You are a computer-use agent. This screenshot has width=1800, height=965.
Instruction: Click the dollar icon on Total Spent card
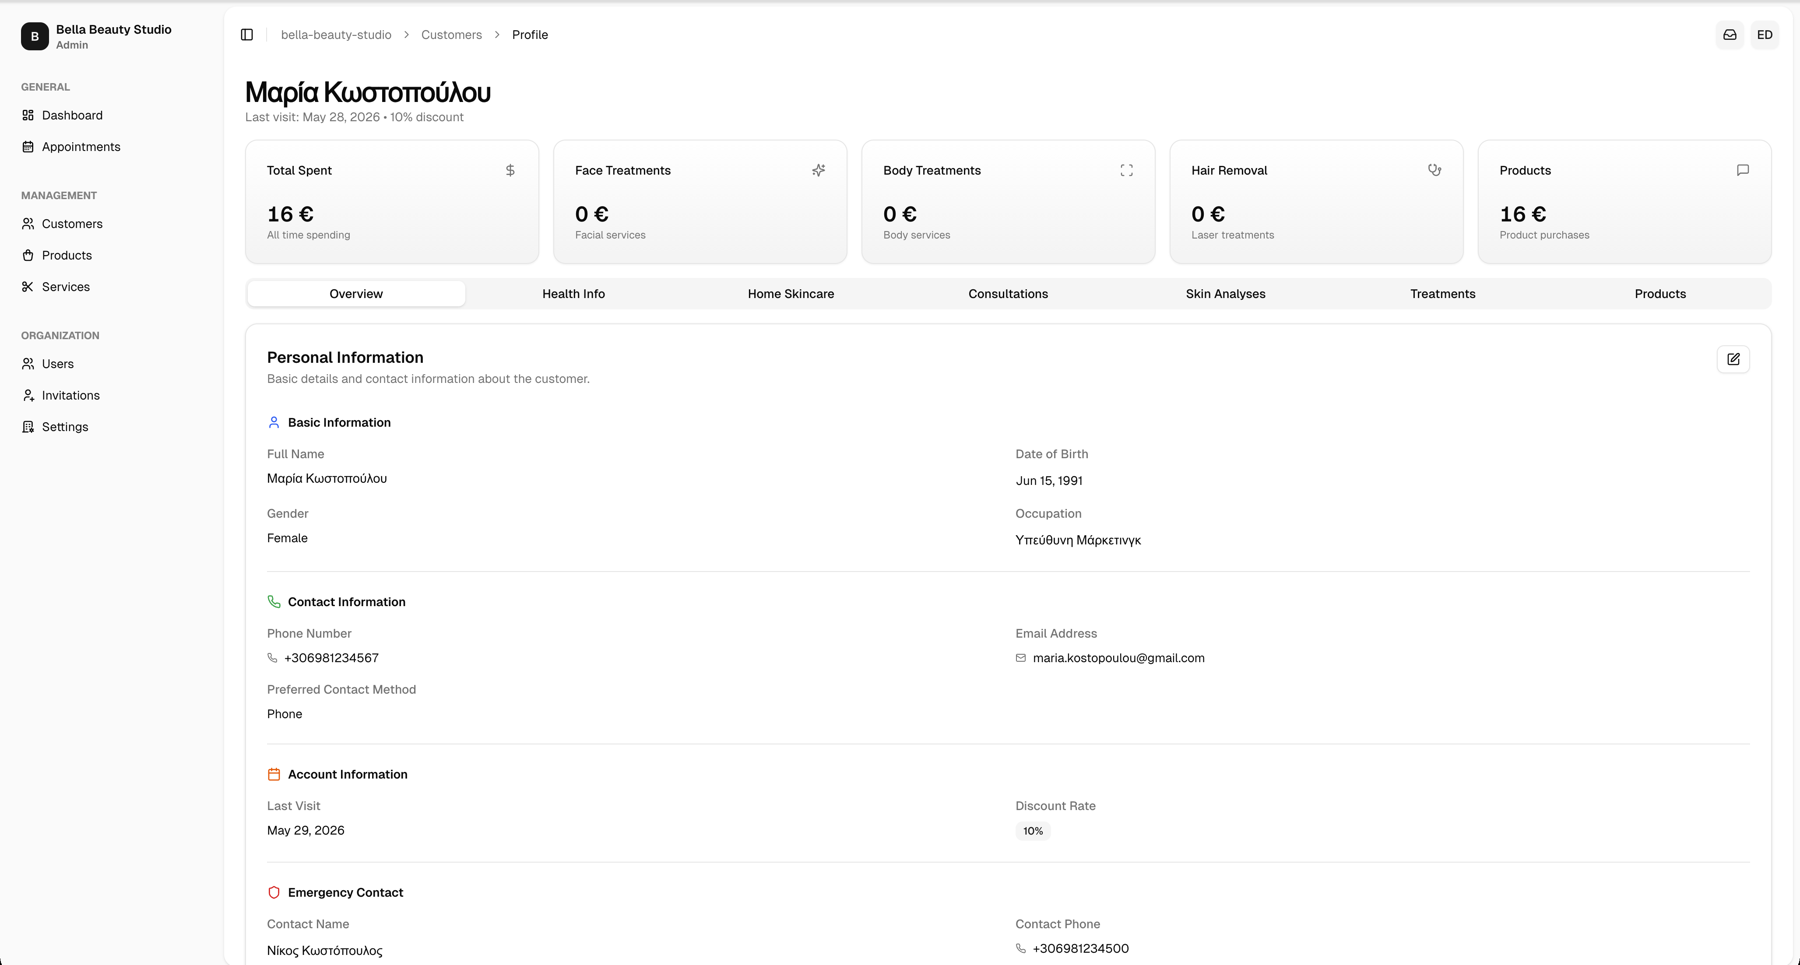510,171
